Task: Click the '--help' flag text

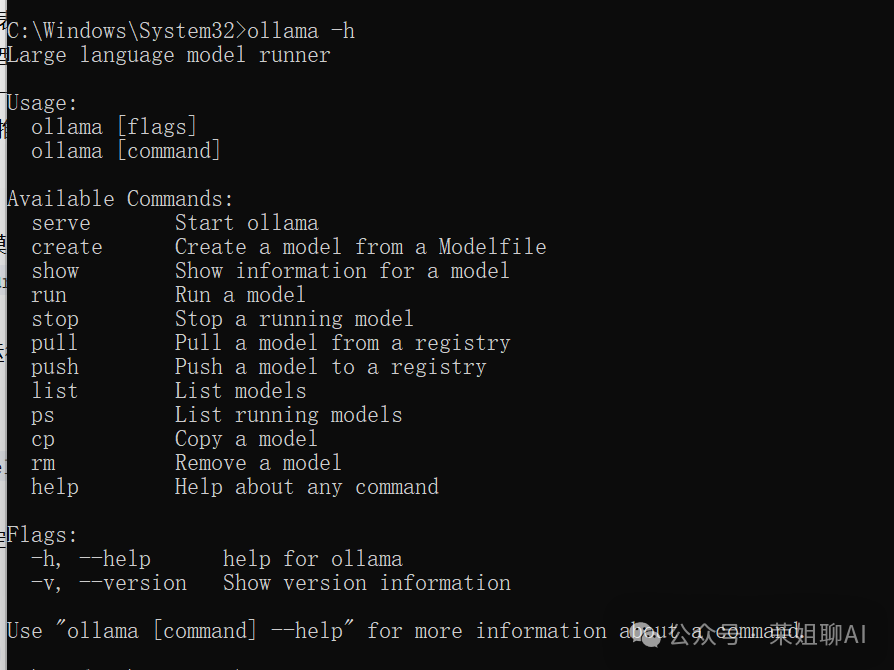Action: click(x=115, y=559)
